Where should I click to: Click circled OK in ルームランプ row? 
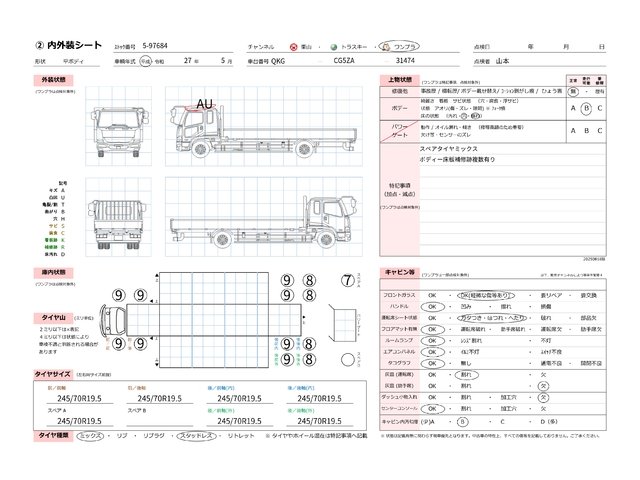pyautogui.click(x=433, y=340)
